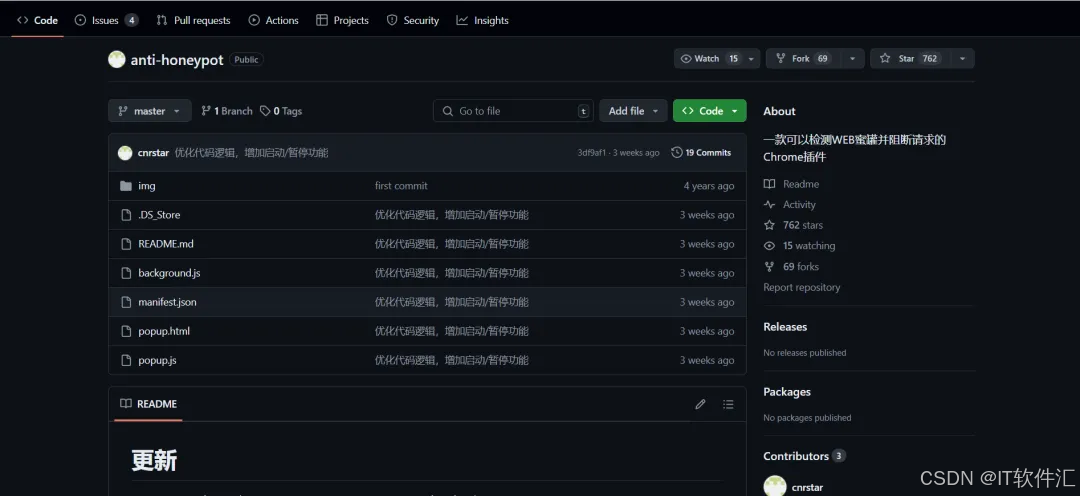
Task: Open the Star lists dropdown arrow
Action: [962, 59]
